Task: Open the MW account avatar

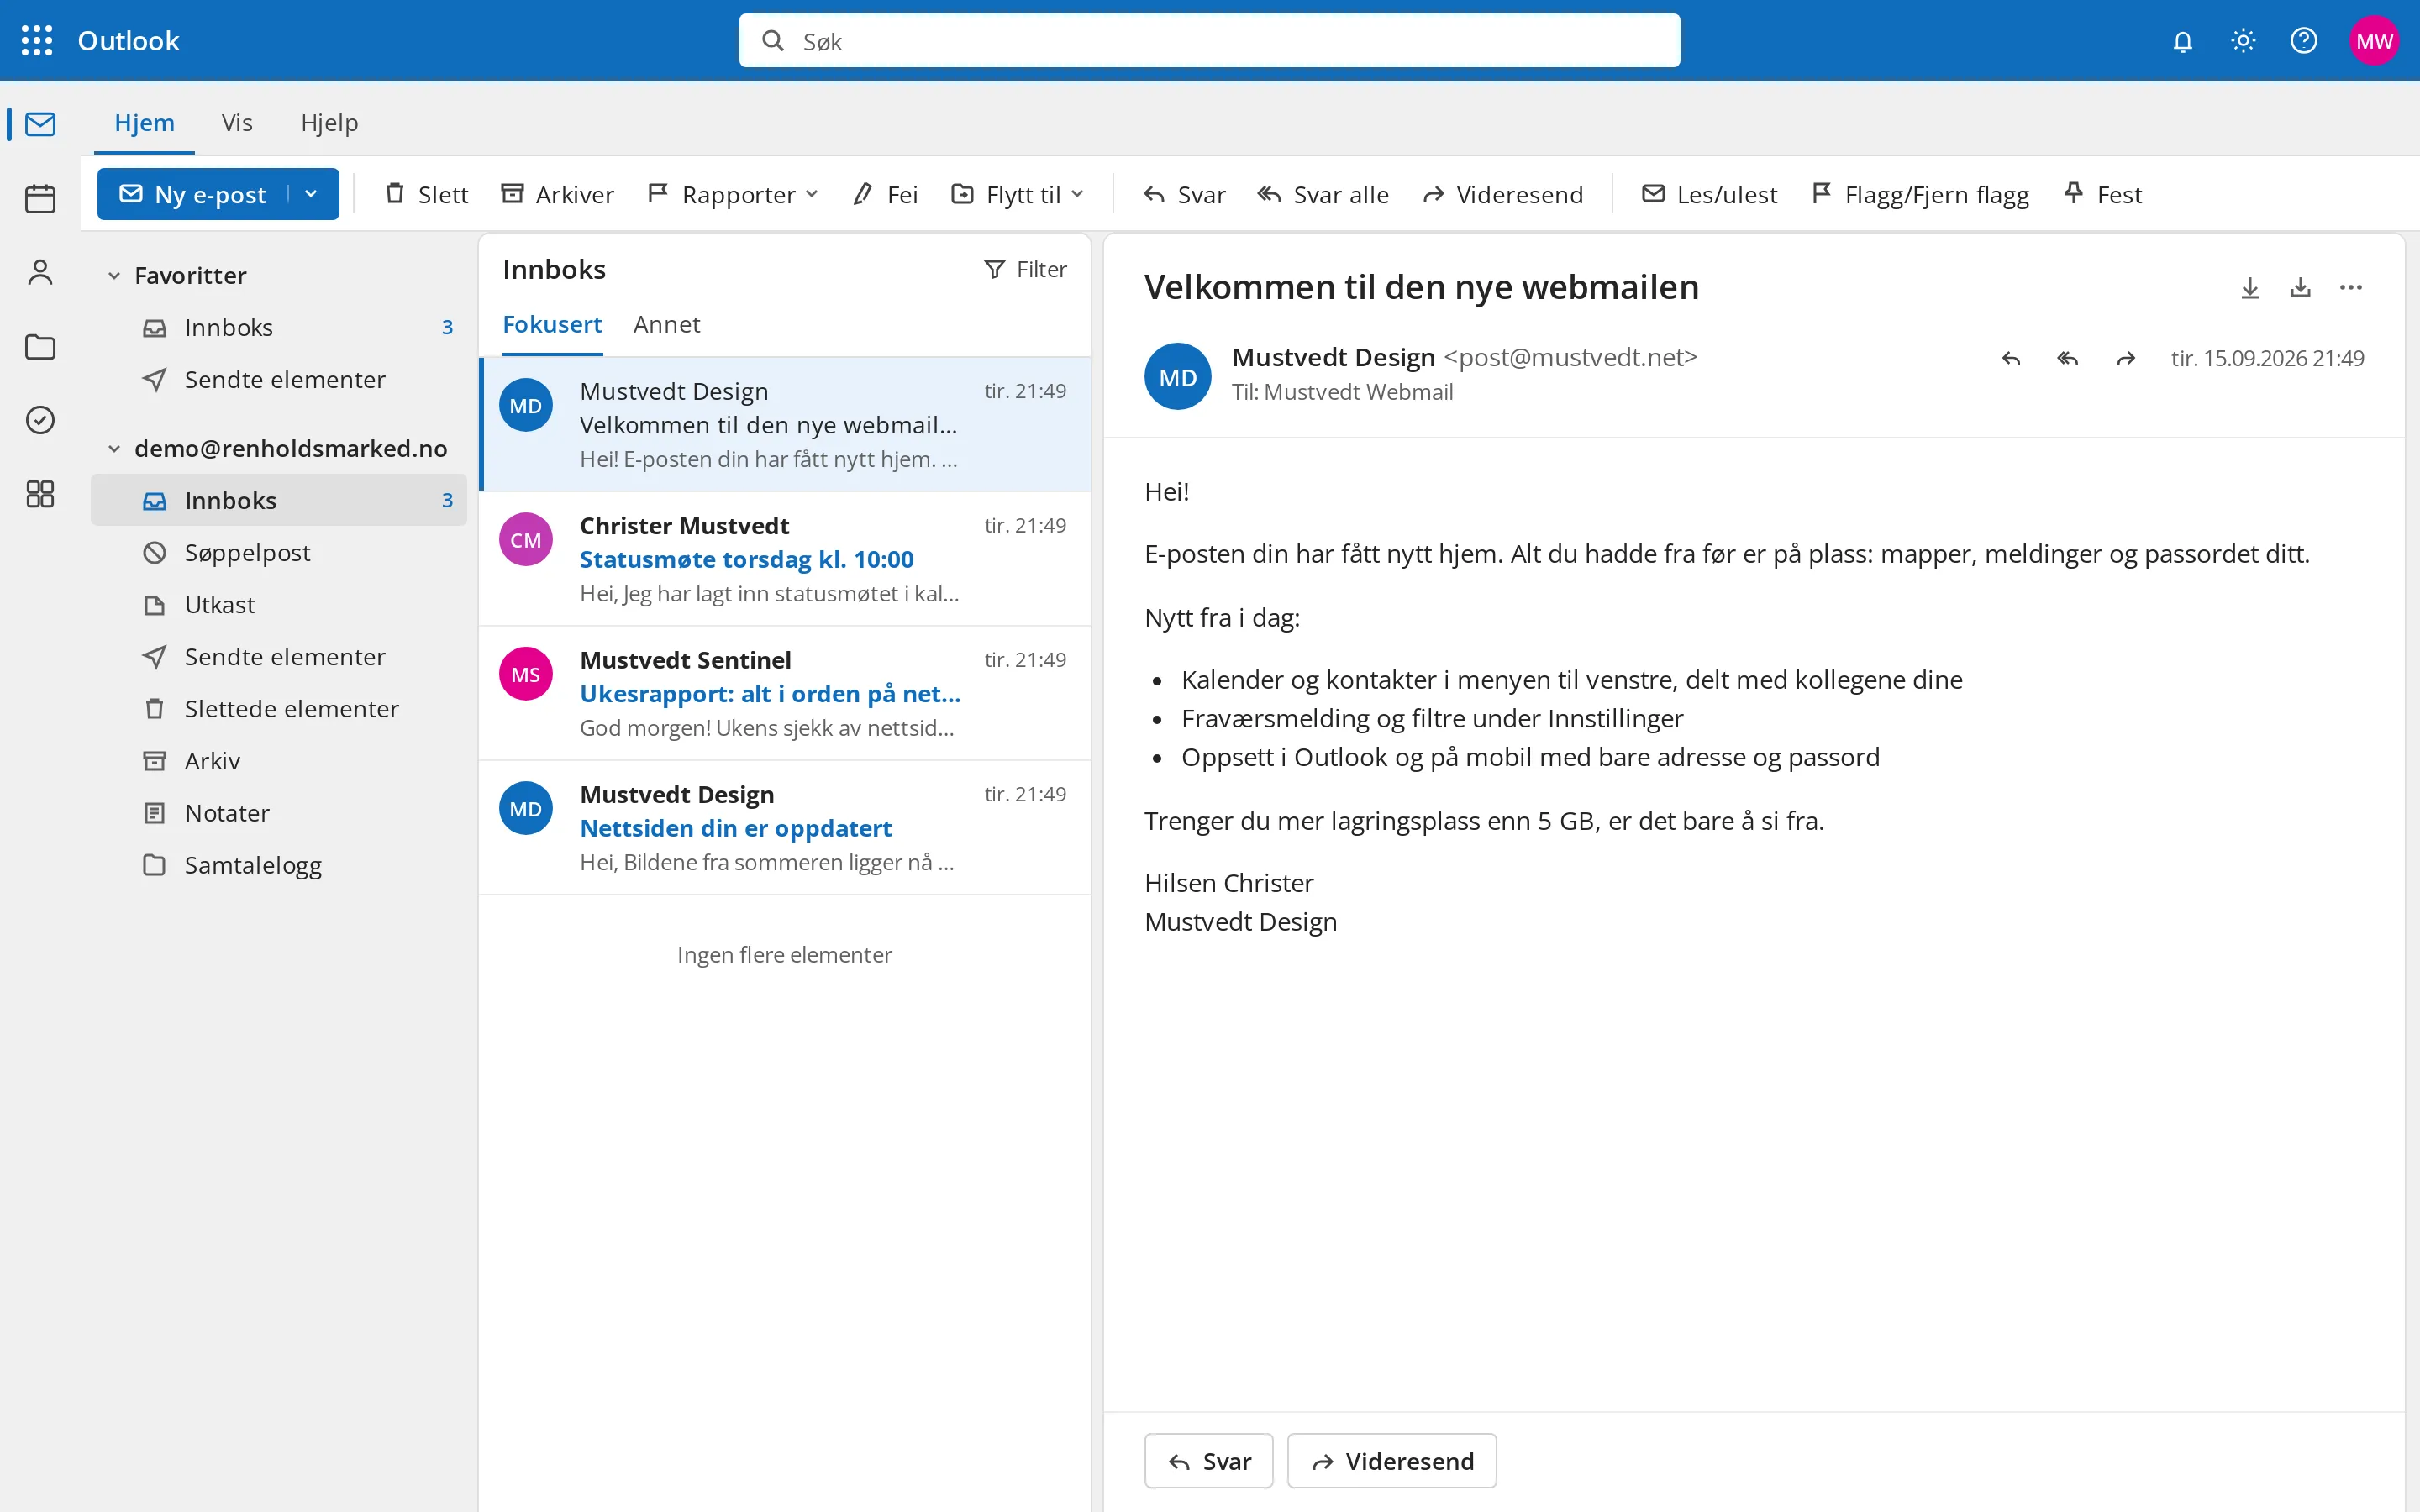Action: point(2374,41)
